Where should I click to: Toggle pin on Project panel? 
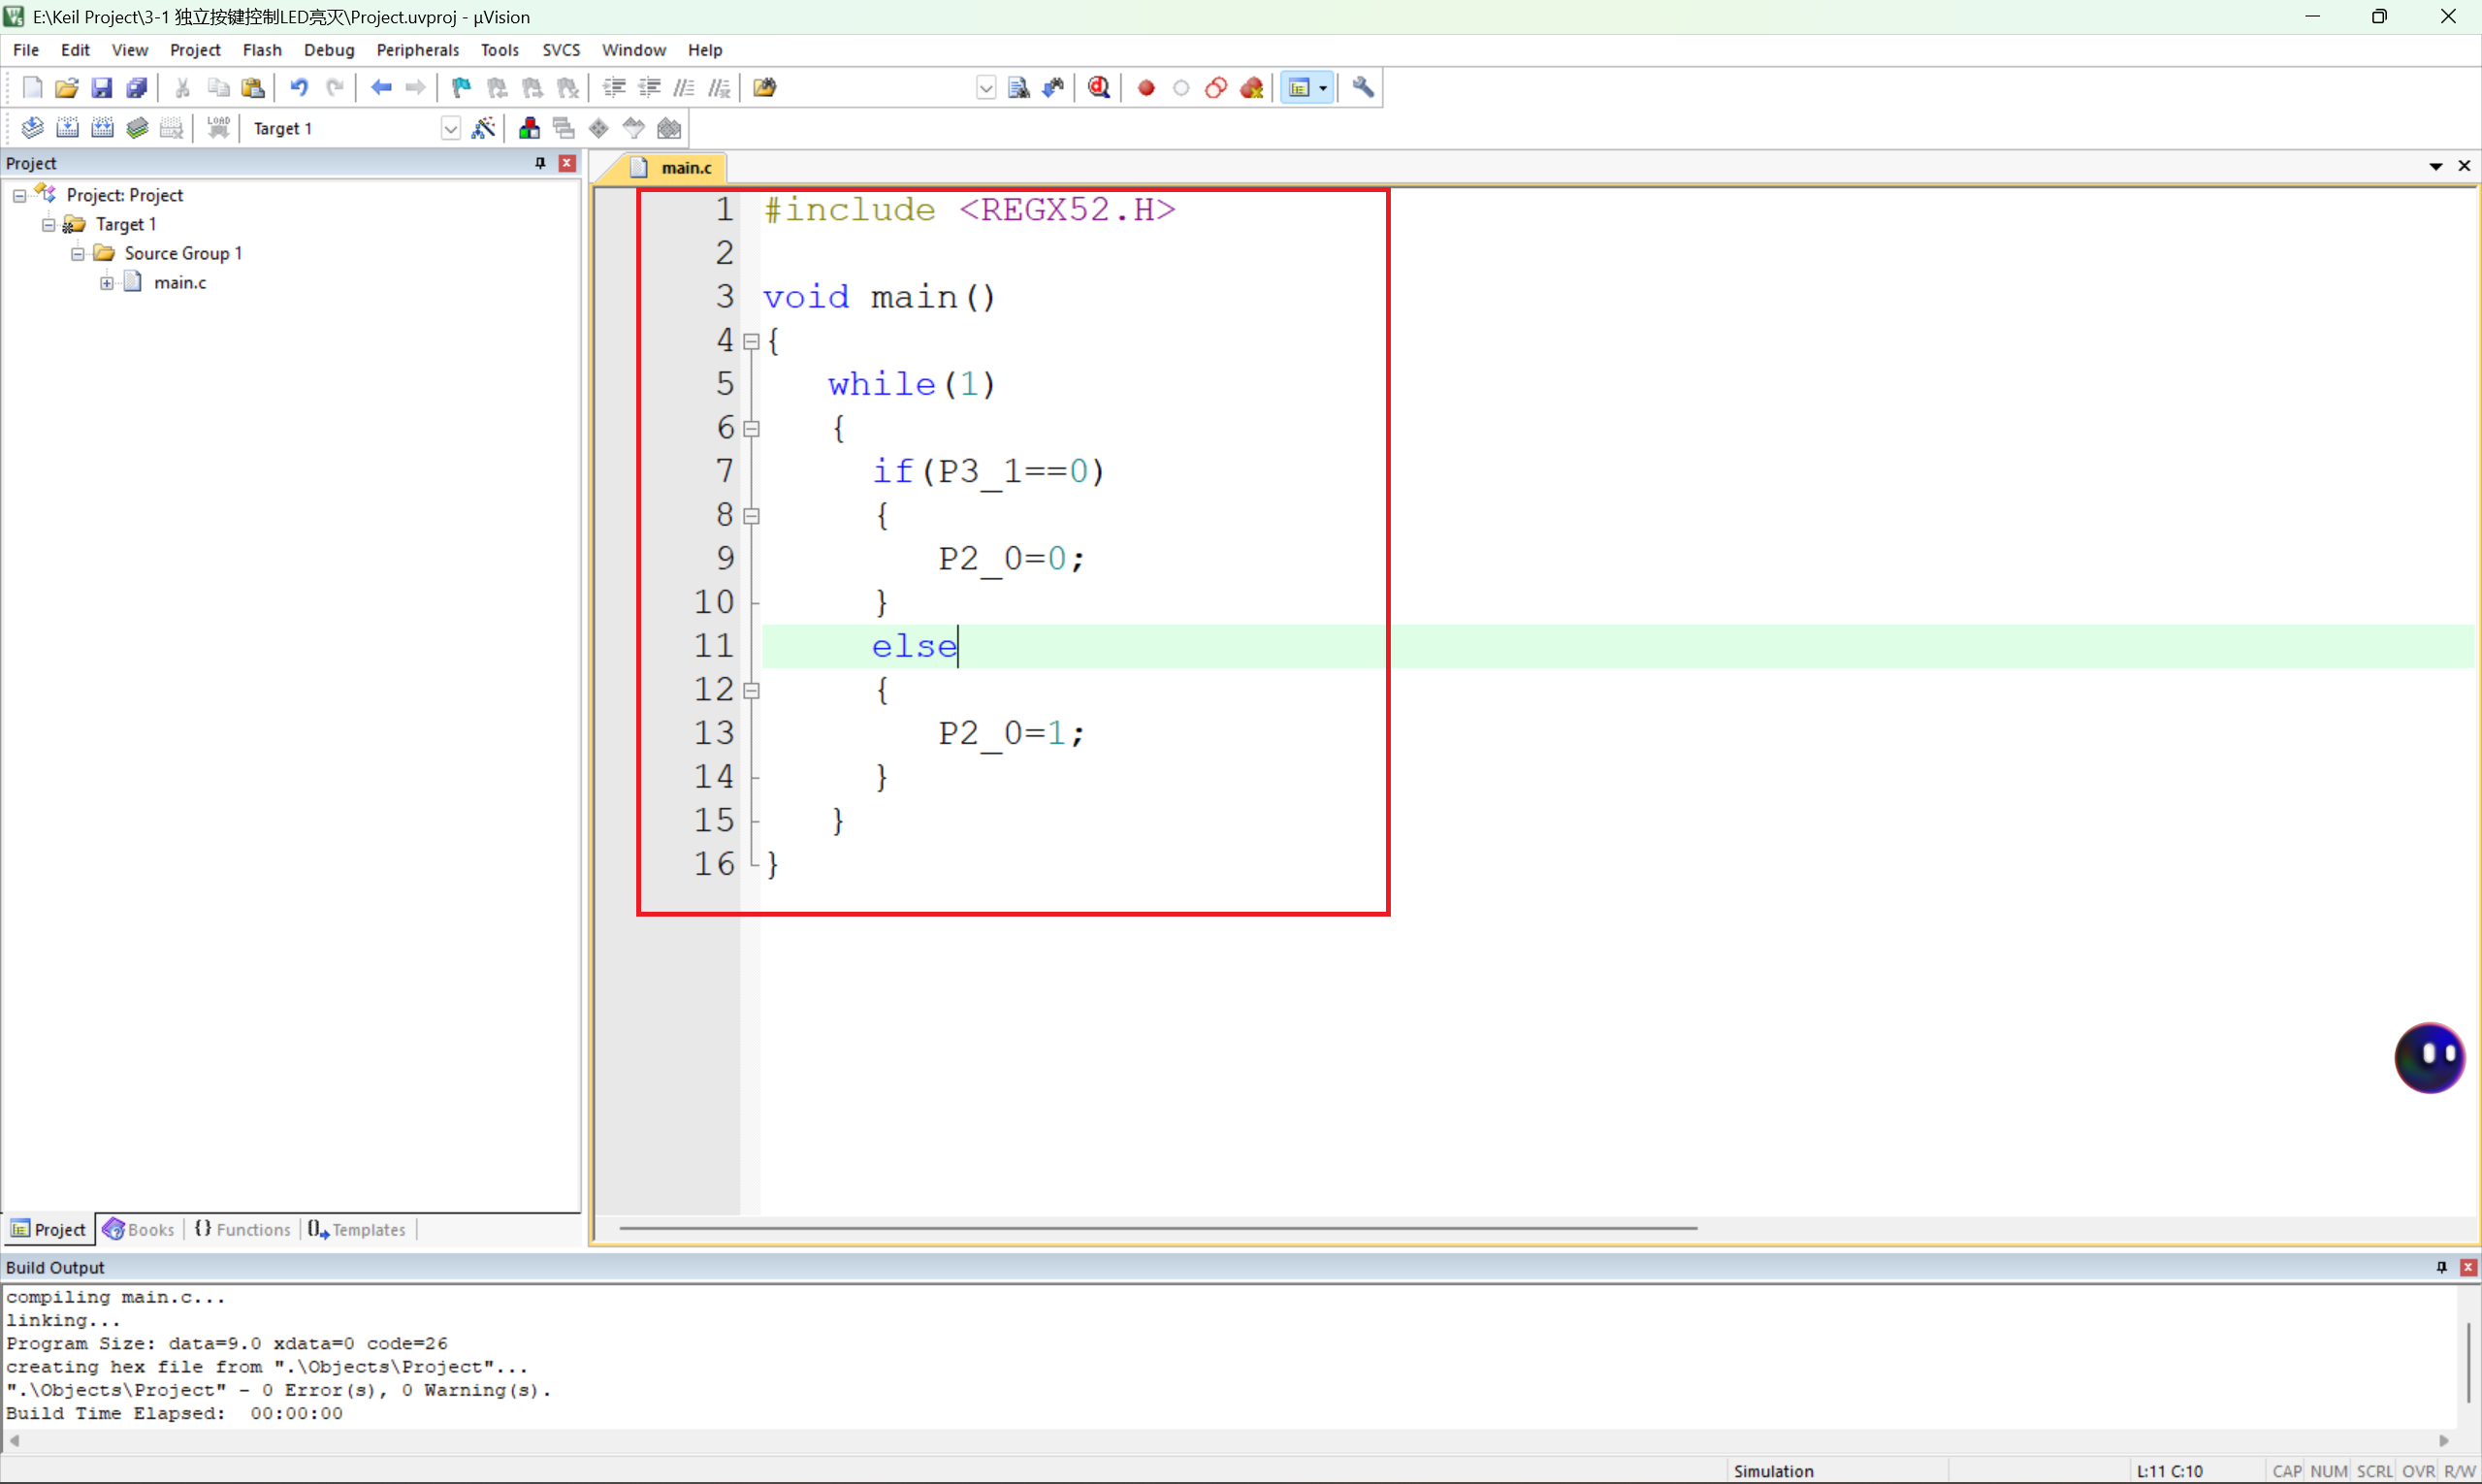click(x=540, y=163)
